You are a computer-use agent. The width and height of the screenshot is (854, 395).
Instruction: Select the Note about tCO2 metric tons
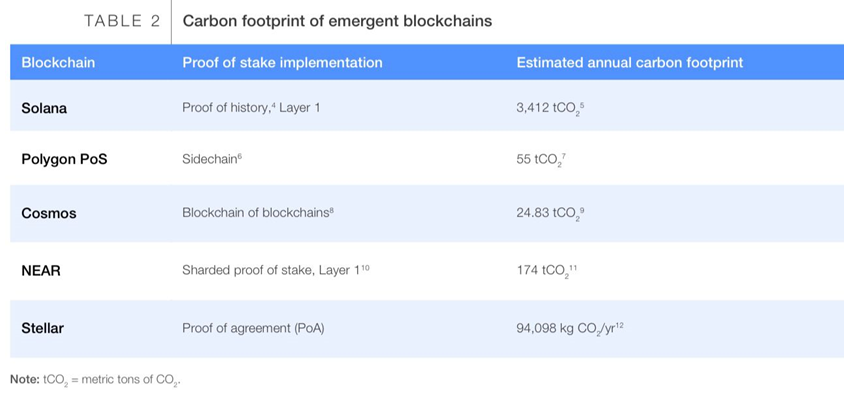[95, 380]
